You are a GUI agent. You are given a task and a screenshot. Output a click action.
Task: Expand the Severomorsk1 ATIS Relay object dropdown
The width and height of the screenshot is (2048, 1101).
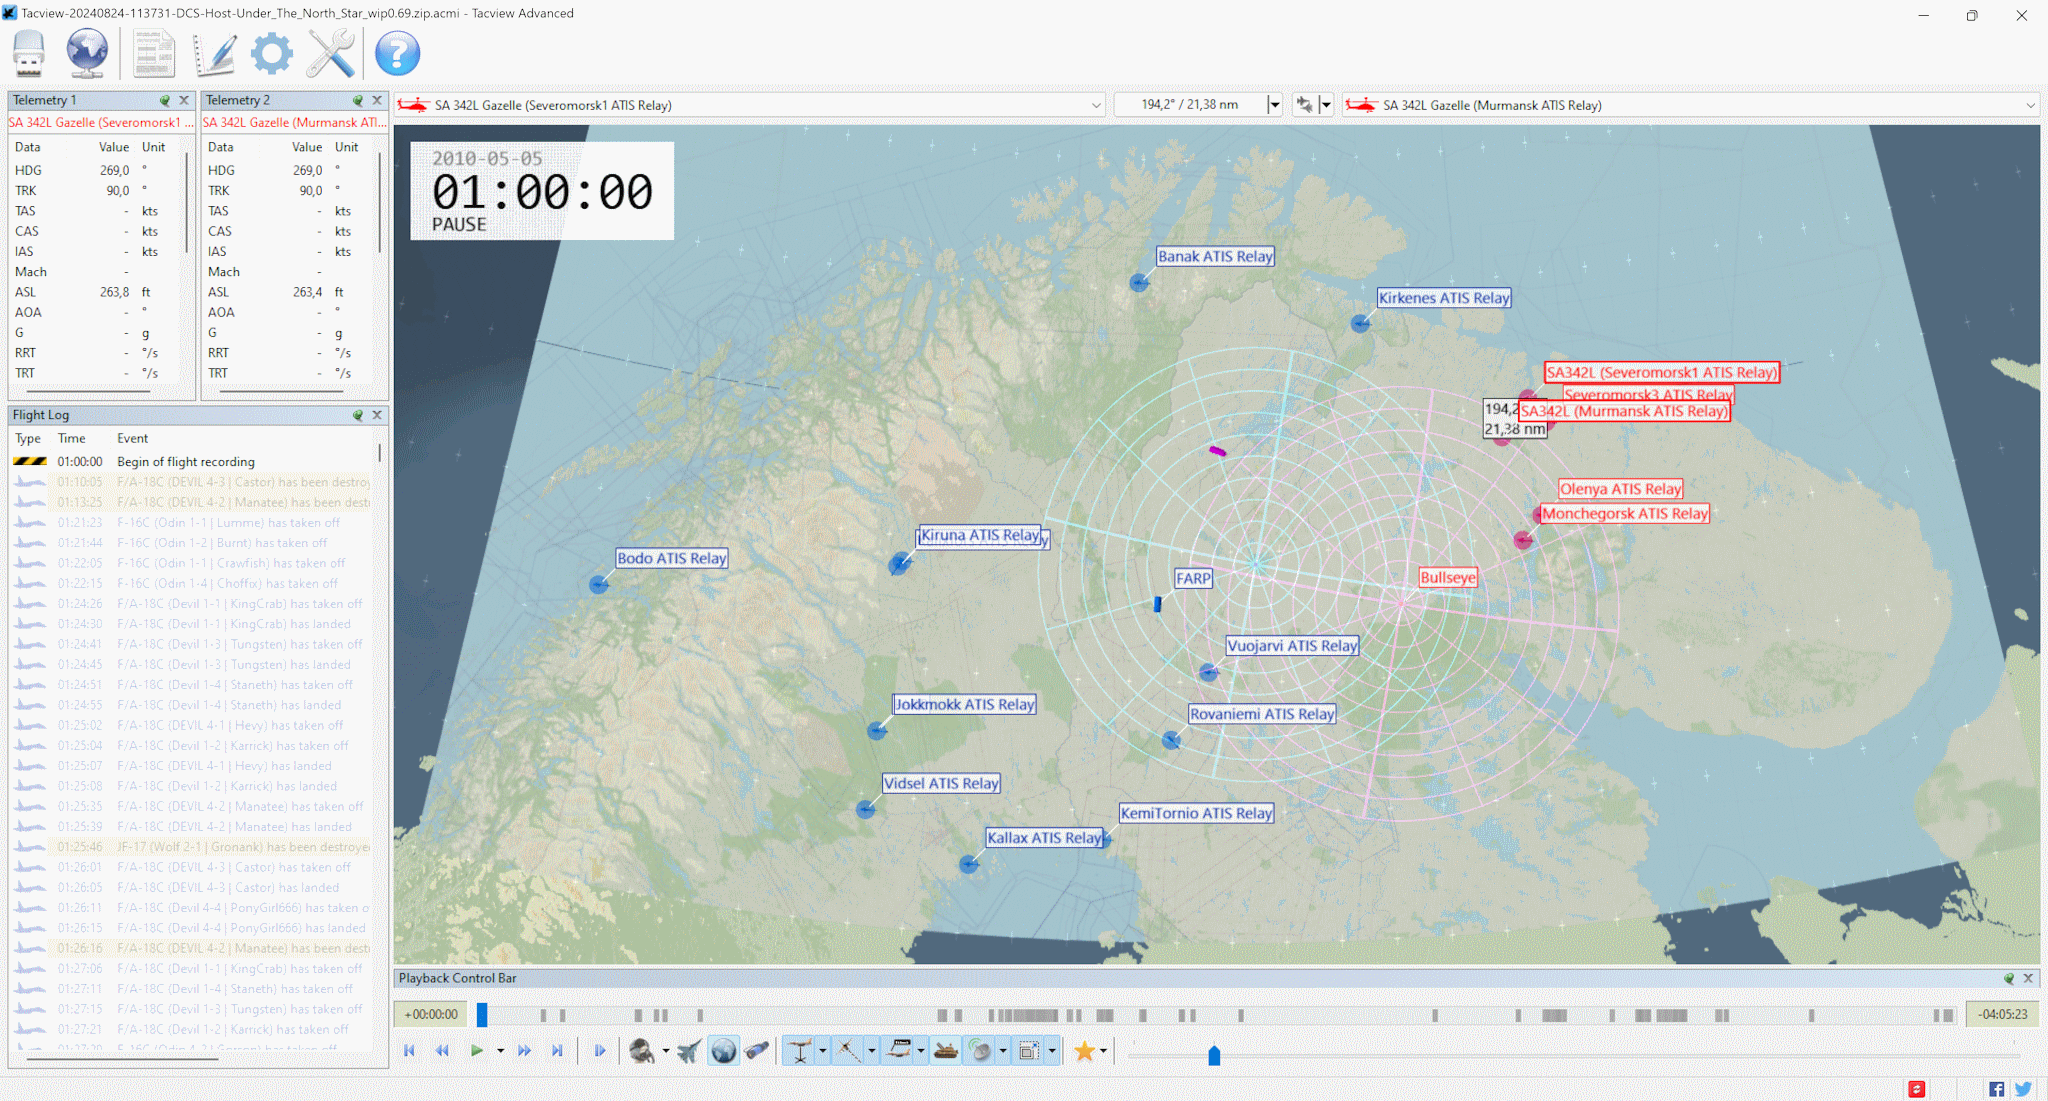coord(1096,105)
